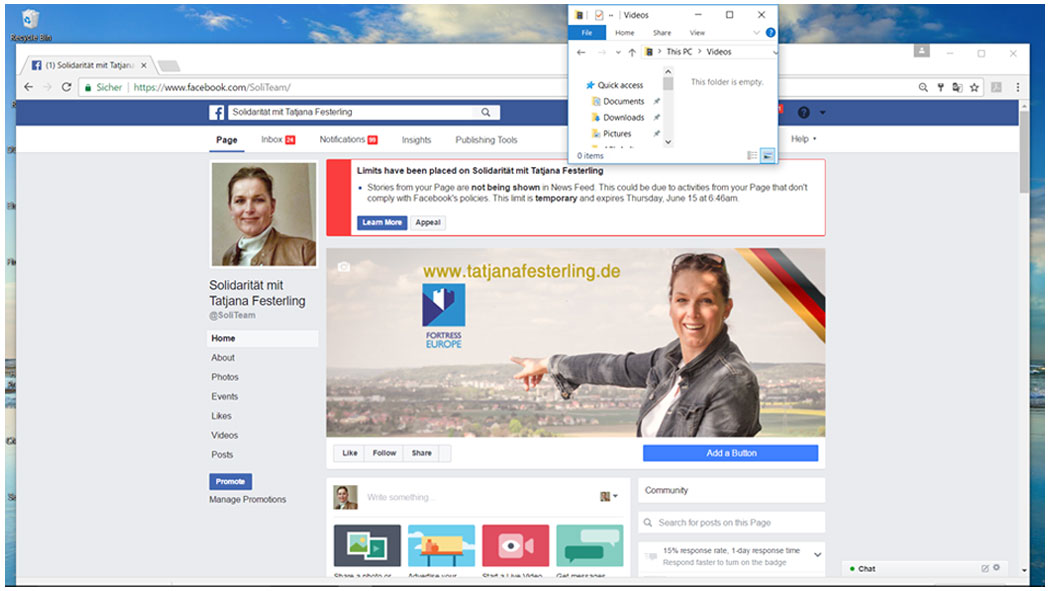1050x591 pixels.
Task: Open the Share ribbon tab in Explorer
Action: (662, 32)
